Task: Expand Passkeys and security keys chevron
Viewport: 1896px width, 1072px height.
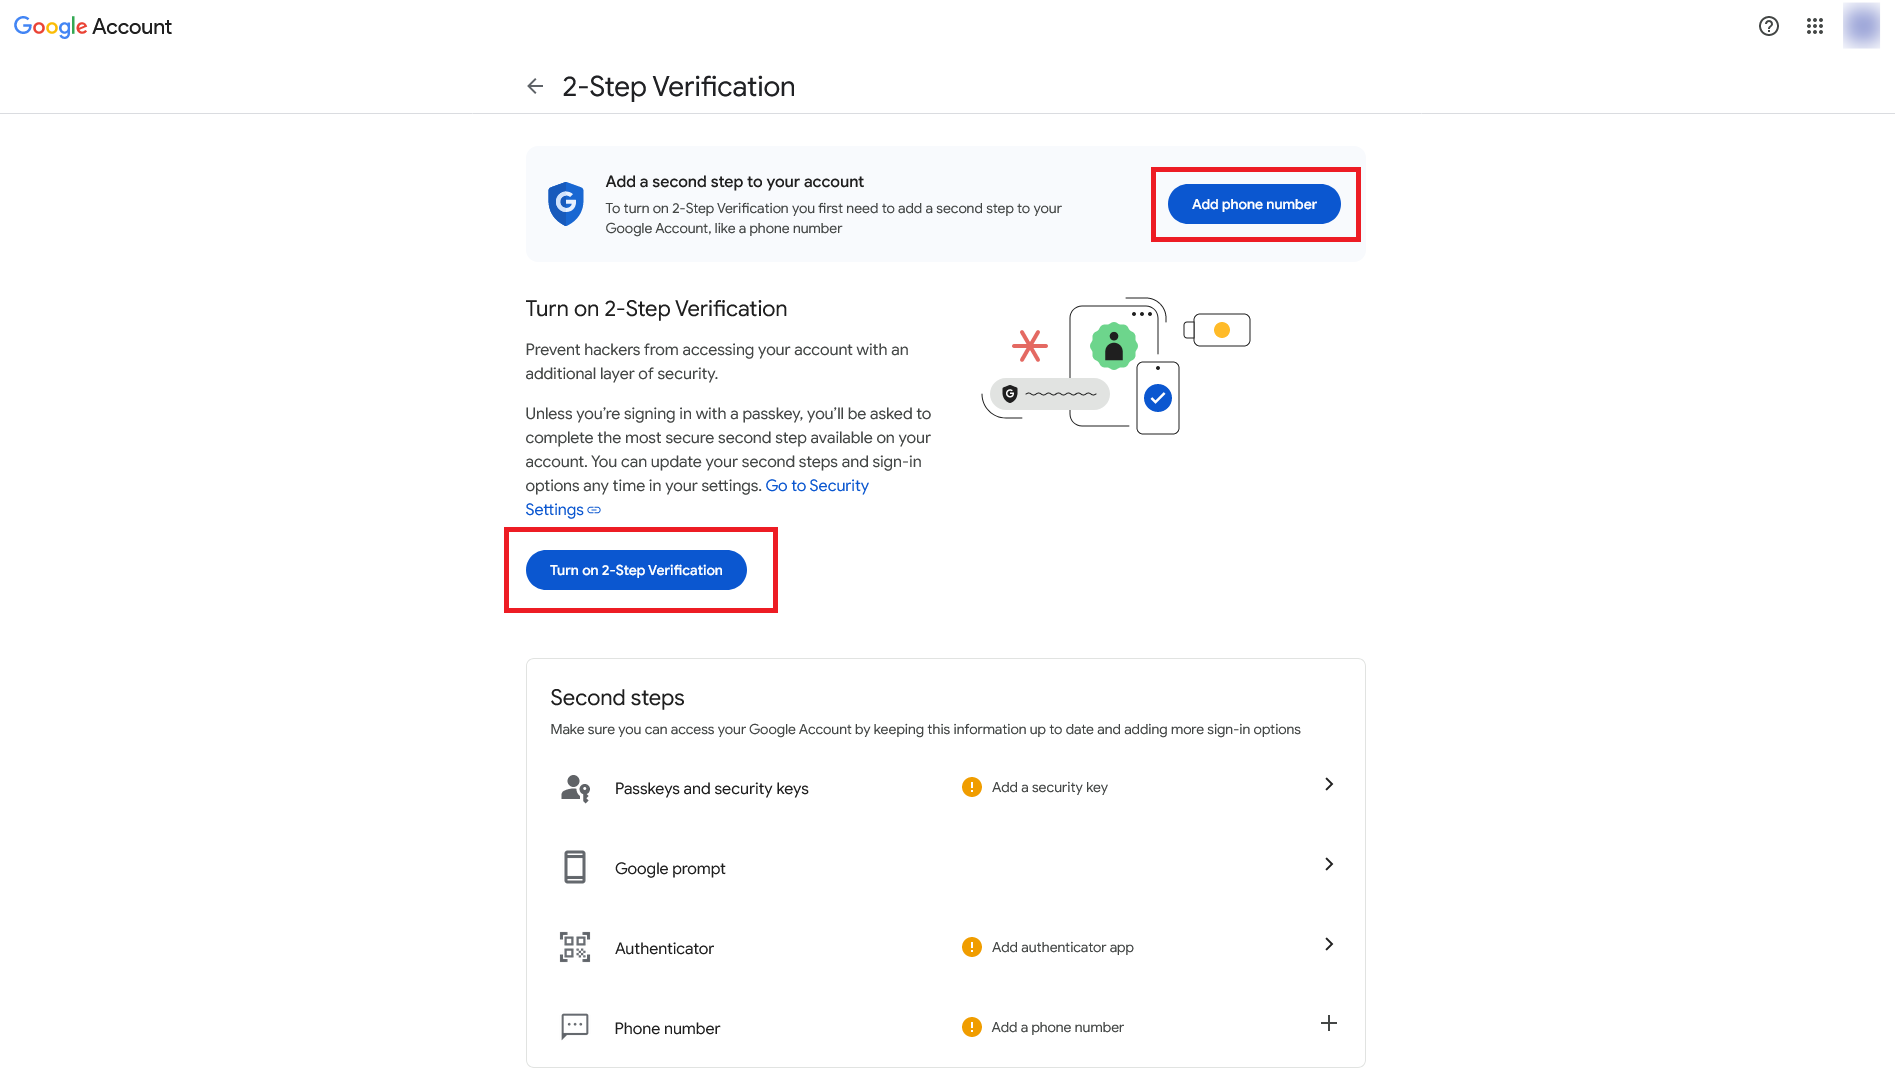Action: [1329, 784]
